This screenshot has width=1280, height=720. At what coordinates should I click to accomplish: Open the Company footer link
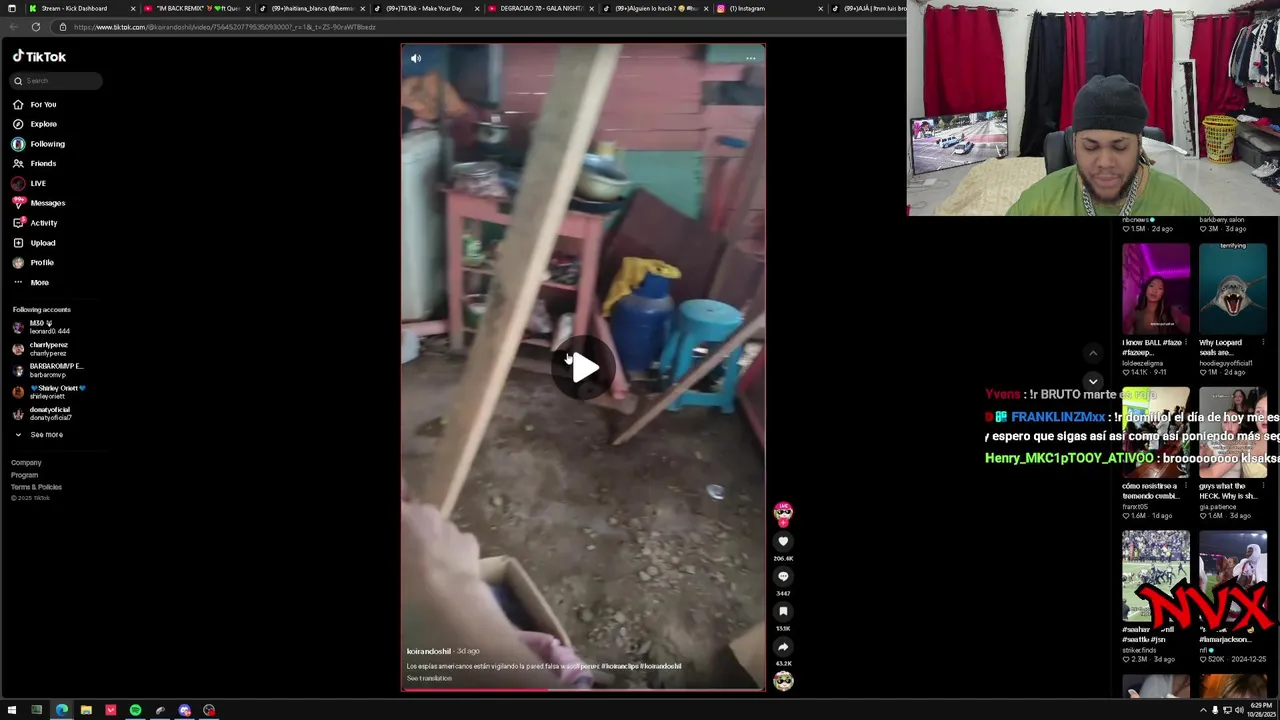coord(26,463)
